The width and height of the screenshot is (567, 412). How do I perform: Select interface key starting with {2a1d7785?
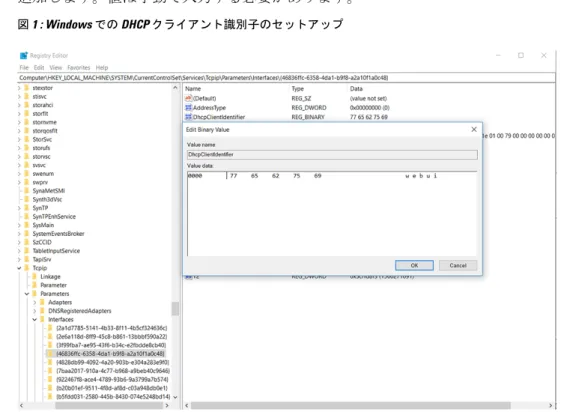point(112,328)
